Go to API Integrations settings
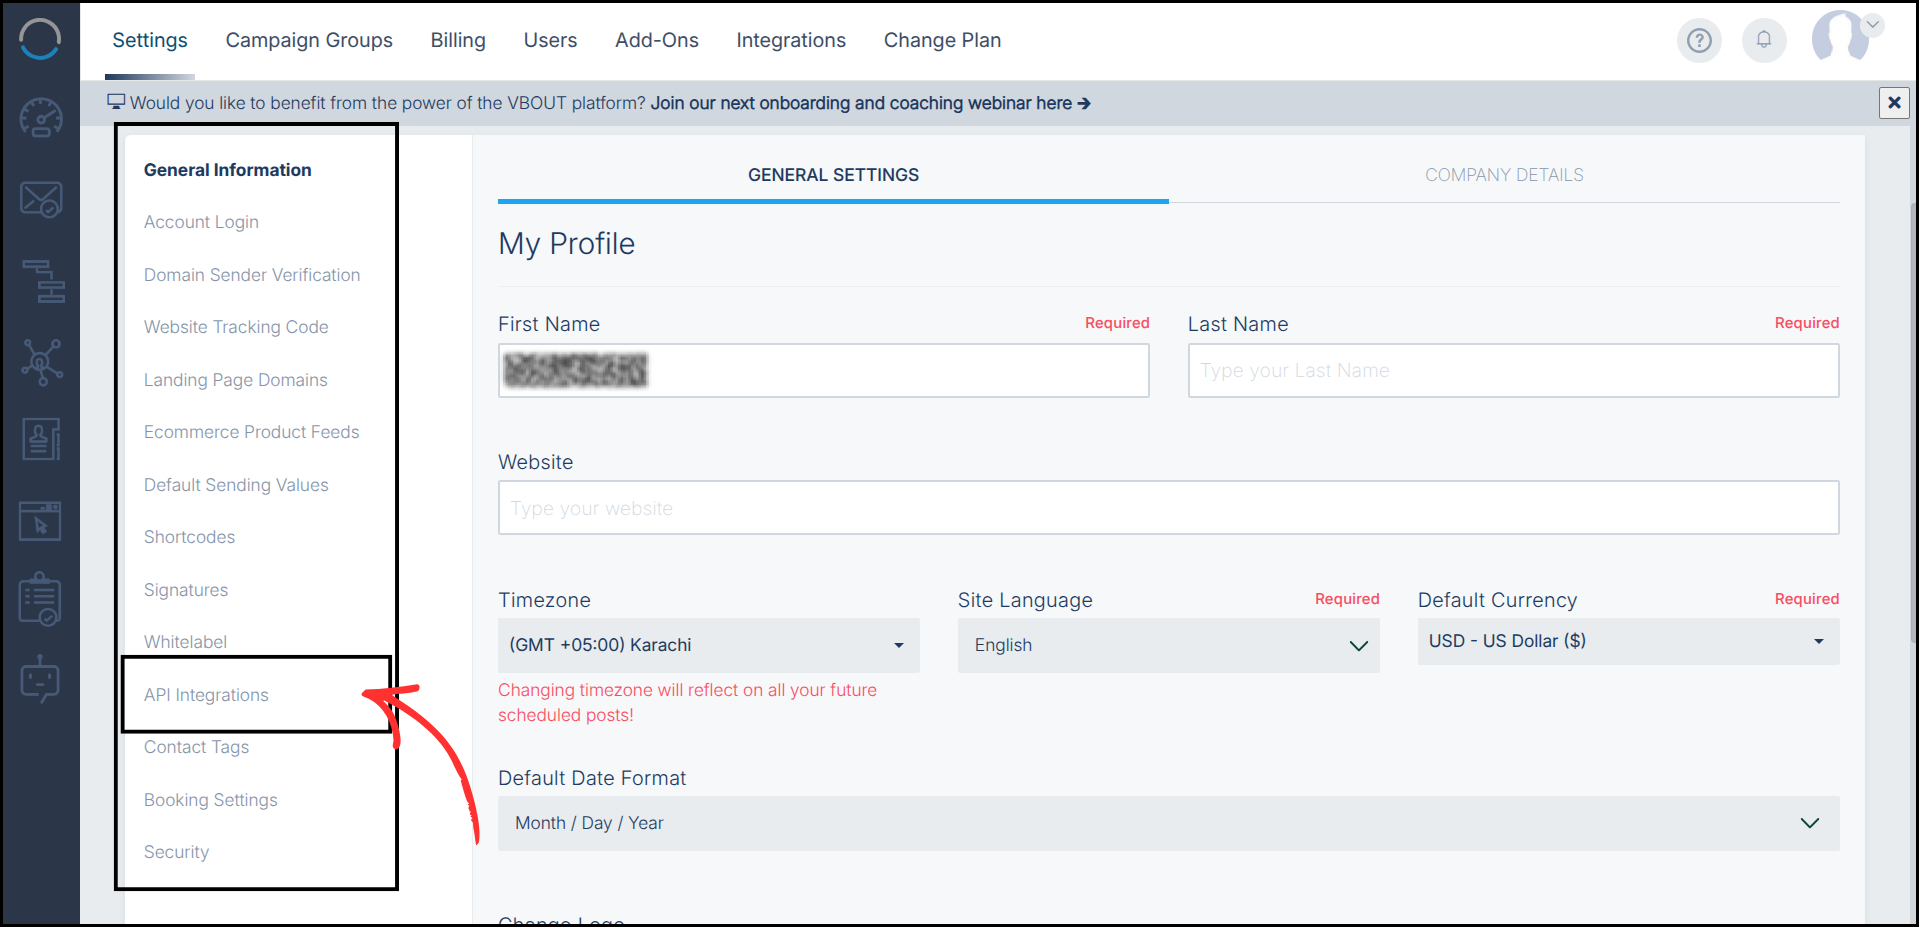 pyautogui.click(x=206, y=694)
